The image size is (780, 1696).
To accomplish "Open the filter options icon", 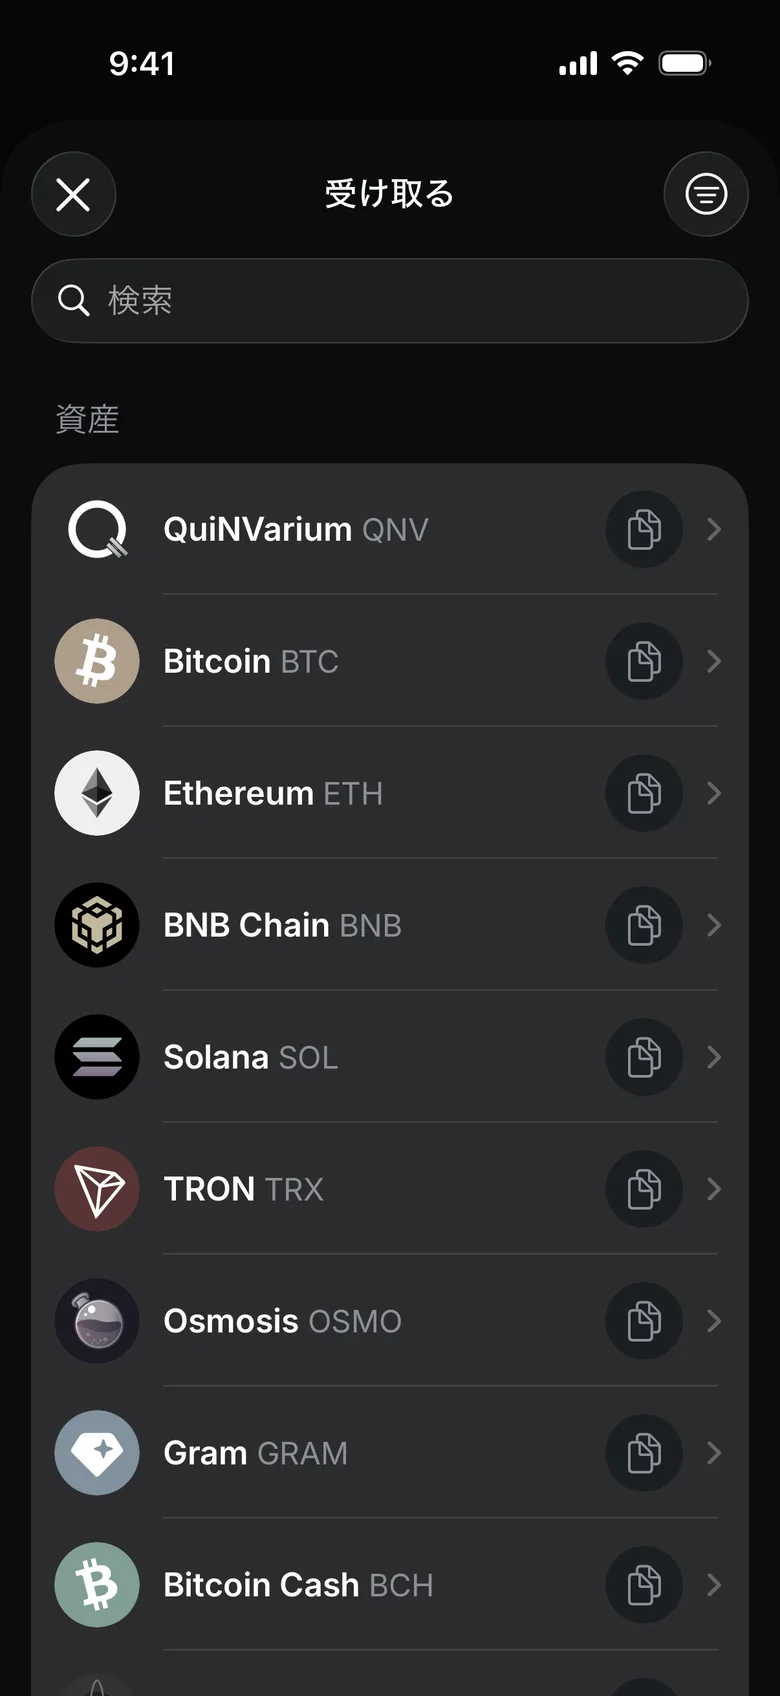I will 706,194.
